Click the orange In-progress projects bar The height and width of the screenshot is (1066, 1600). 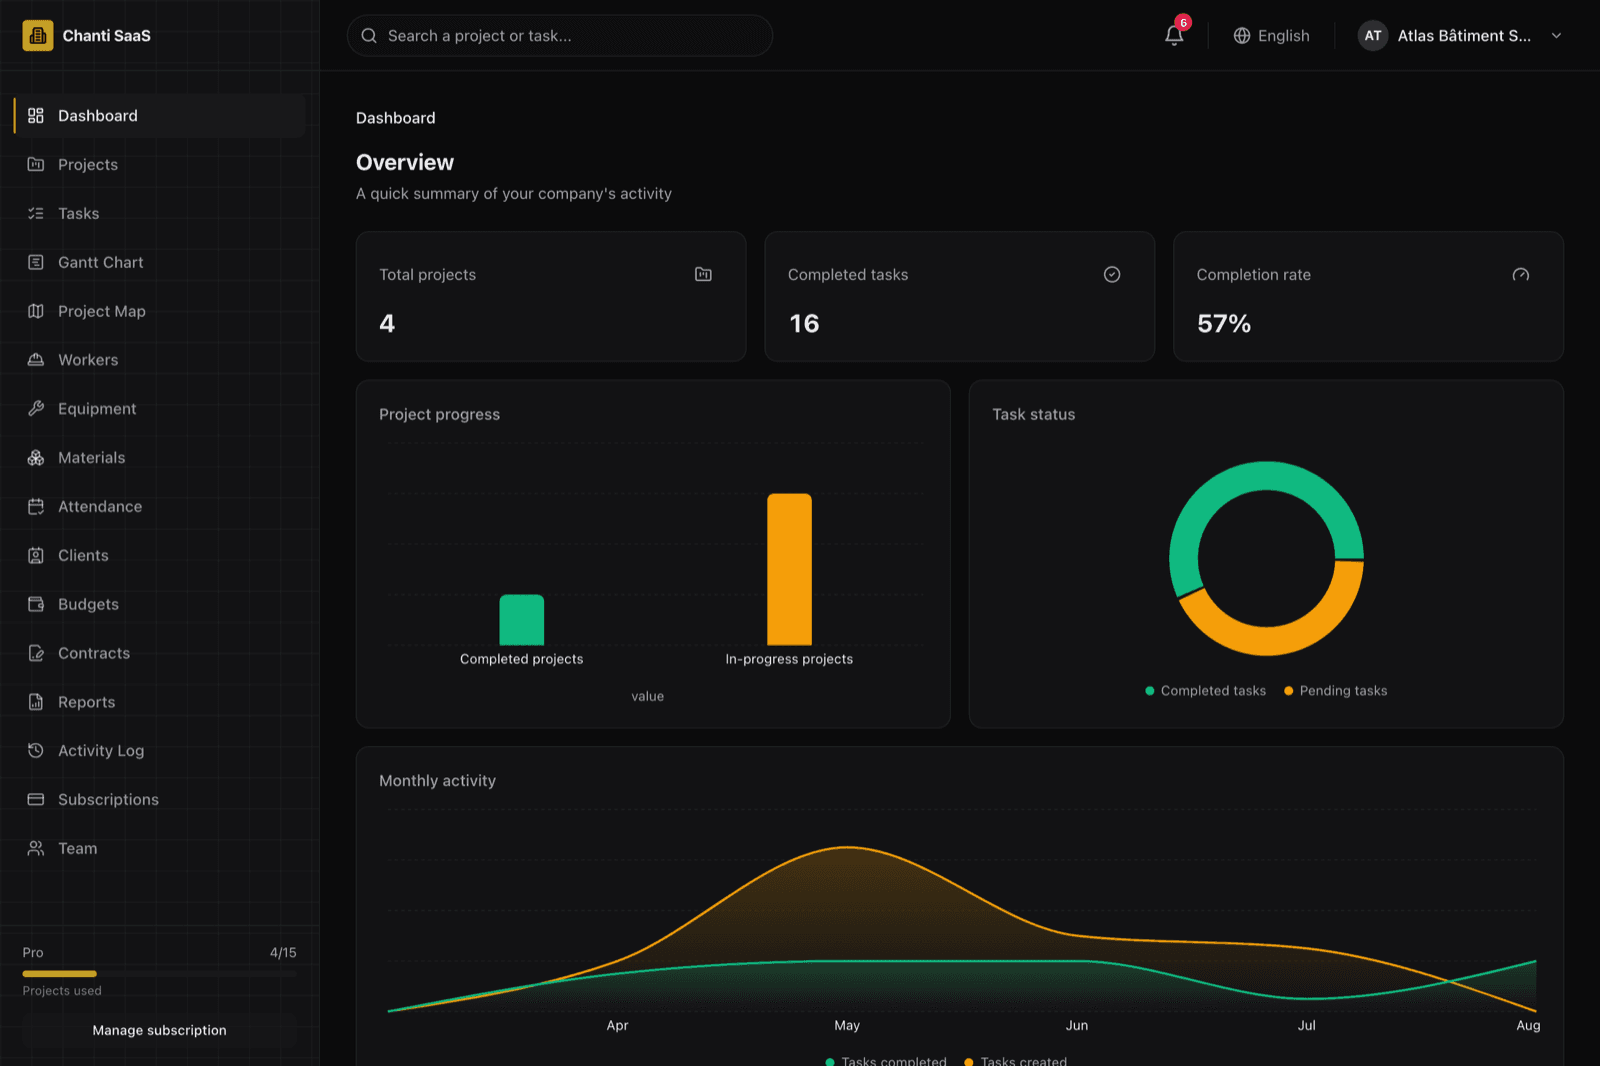pyautogui.click(x=790, y=570)
